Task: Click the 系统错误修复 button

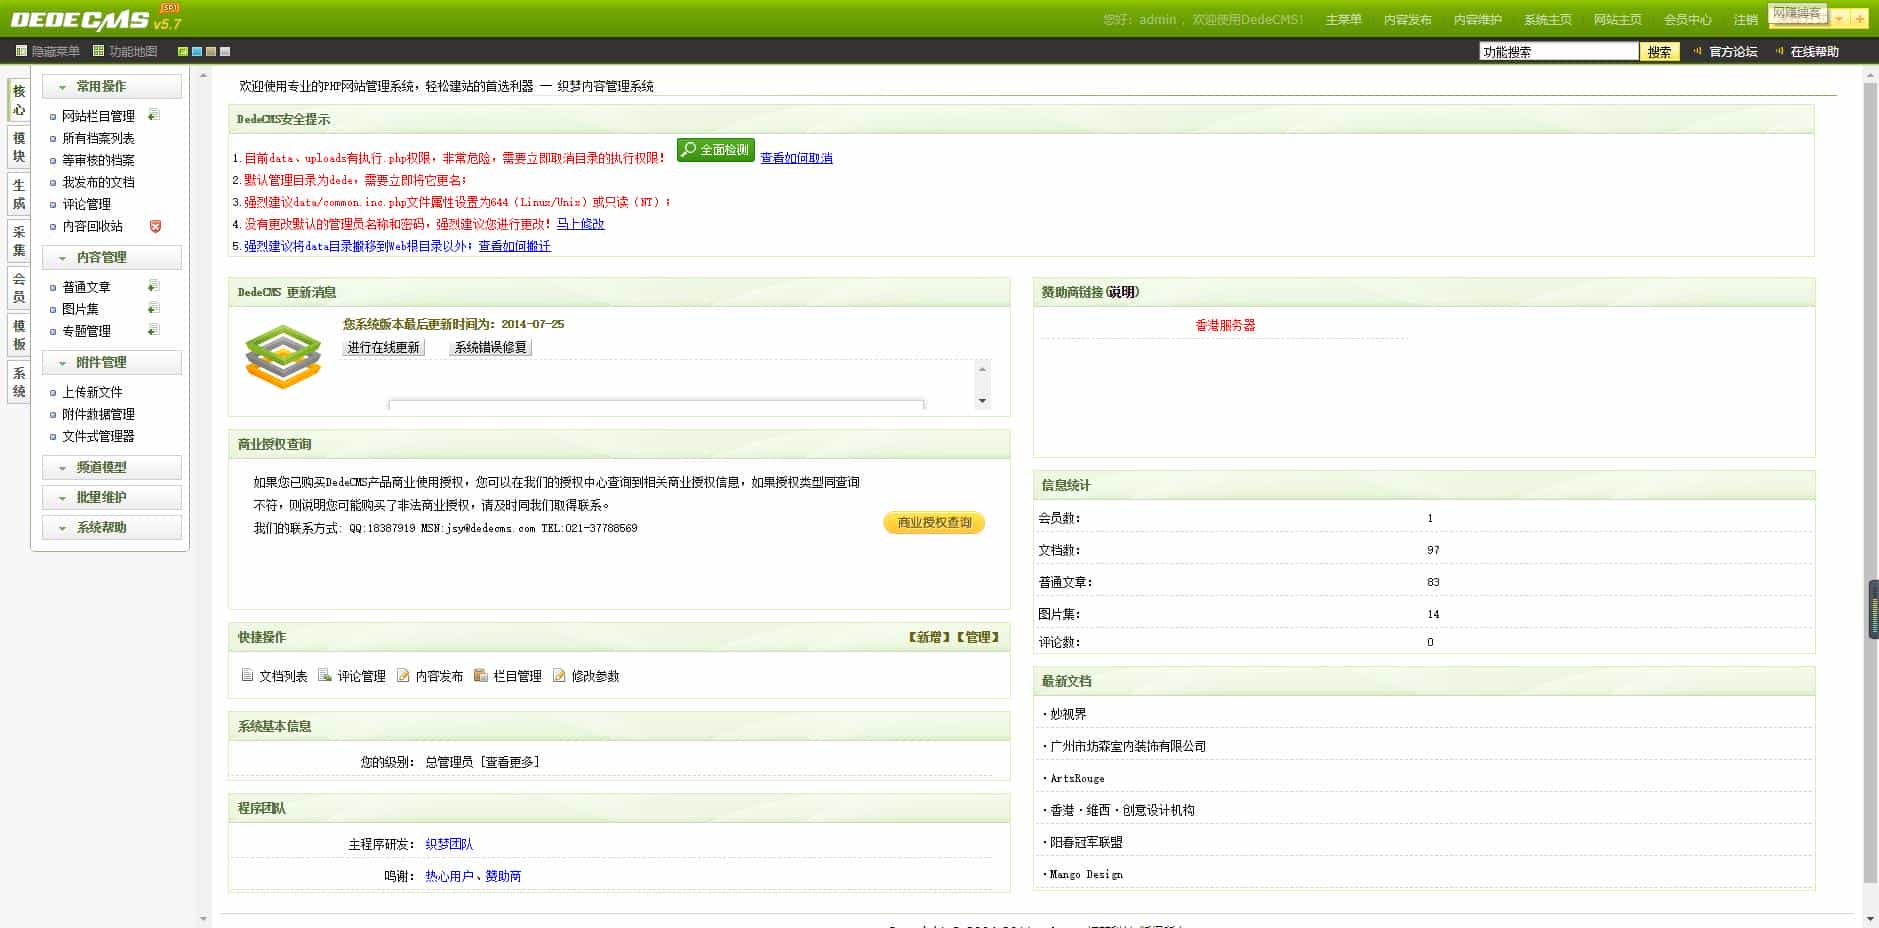Action: [x=490, y=347]
